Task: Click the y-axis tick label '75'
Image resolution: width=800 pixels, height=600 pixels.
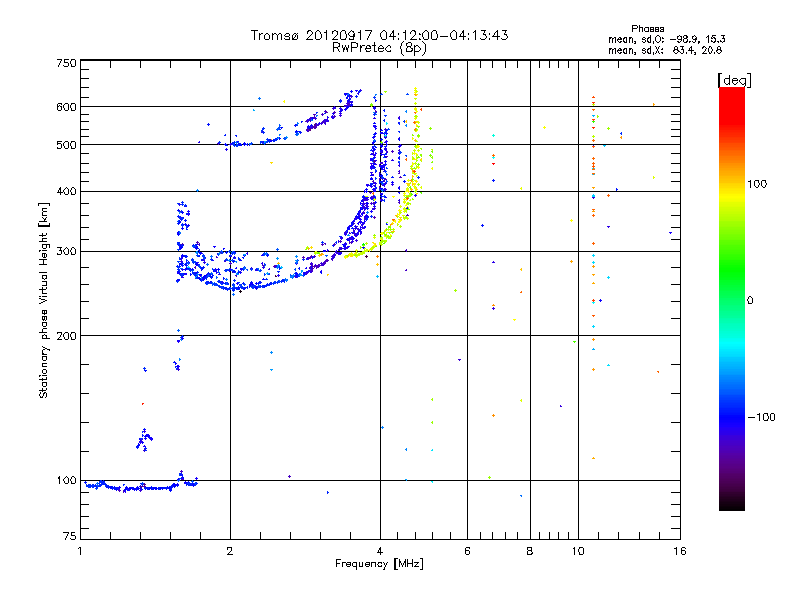Action: tap(70, 536)
